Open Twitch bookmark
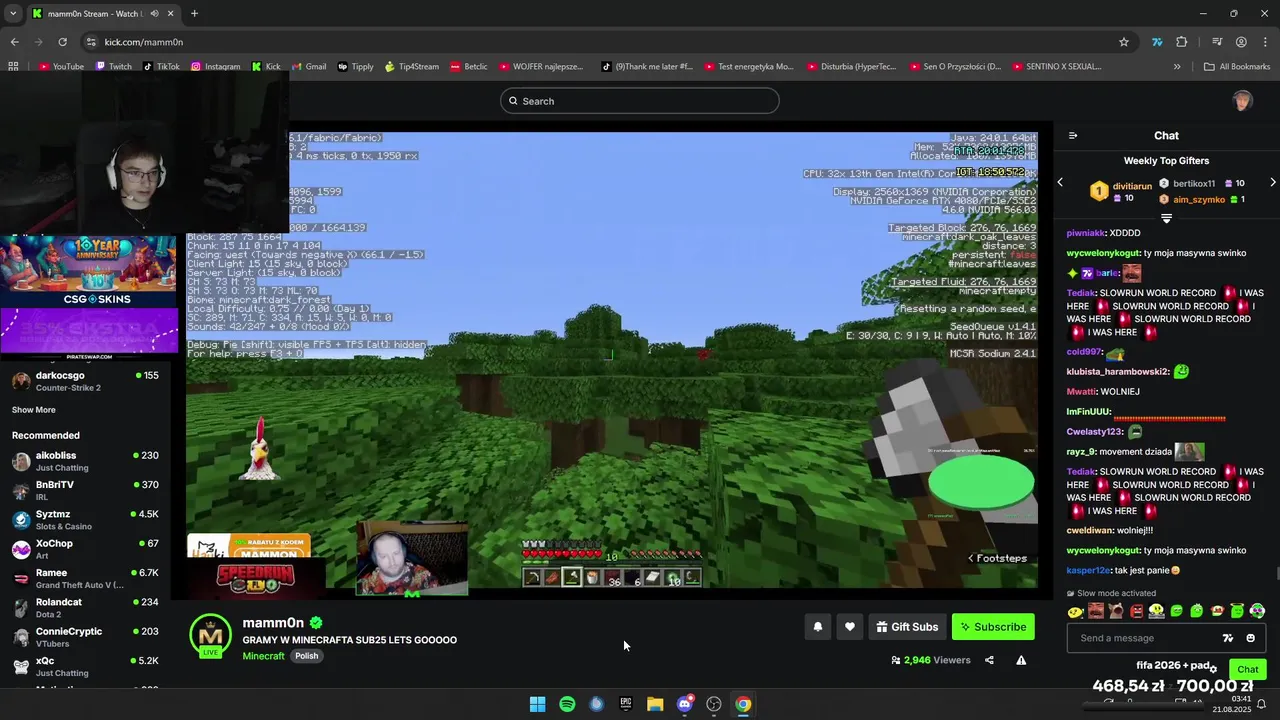Viewport: 1280px width, 720px height. (x=113, y=66)
